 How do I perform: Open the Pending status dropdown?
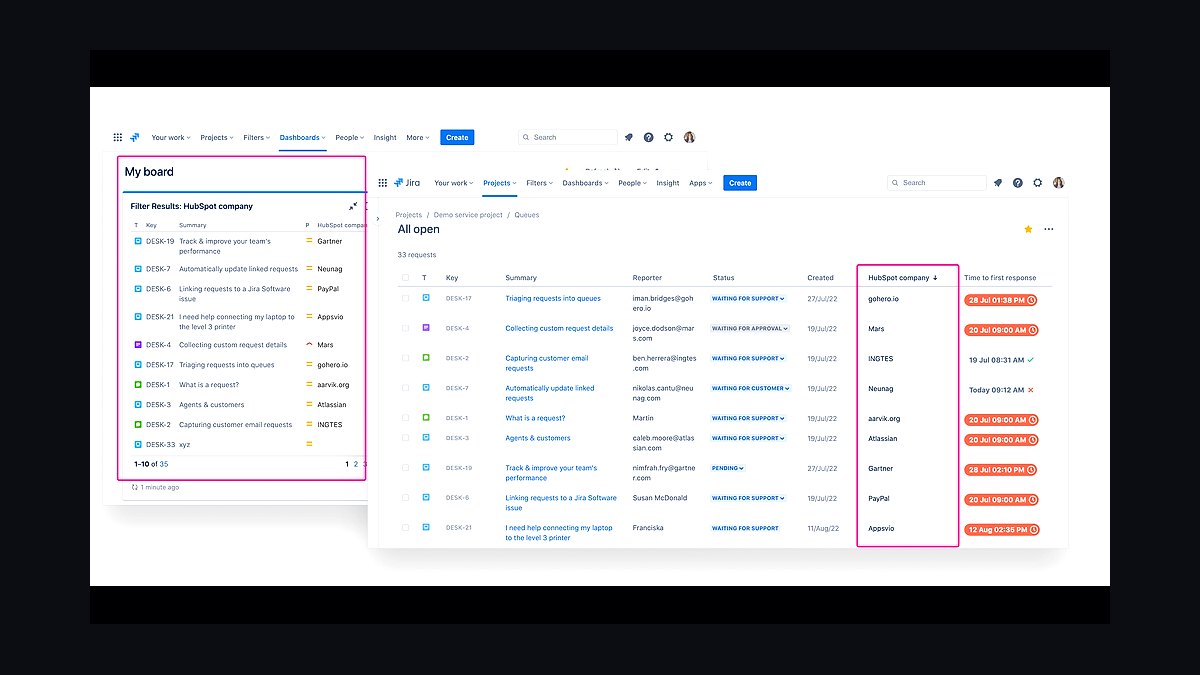(728, 468)
